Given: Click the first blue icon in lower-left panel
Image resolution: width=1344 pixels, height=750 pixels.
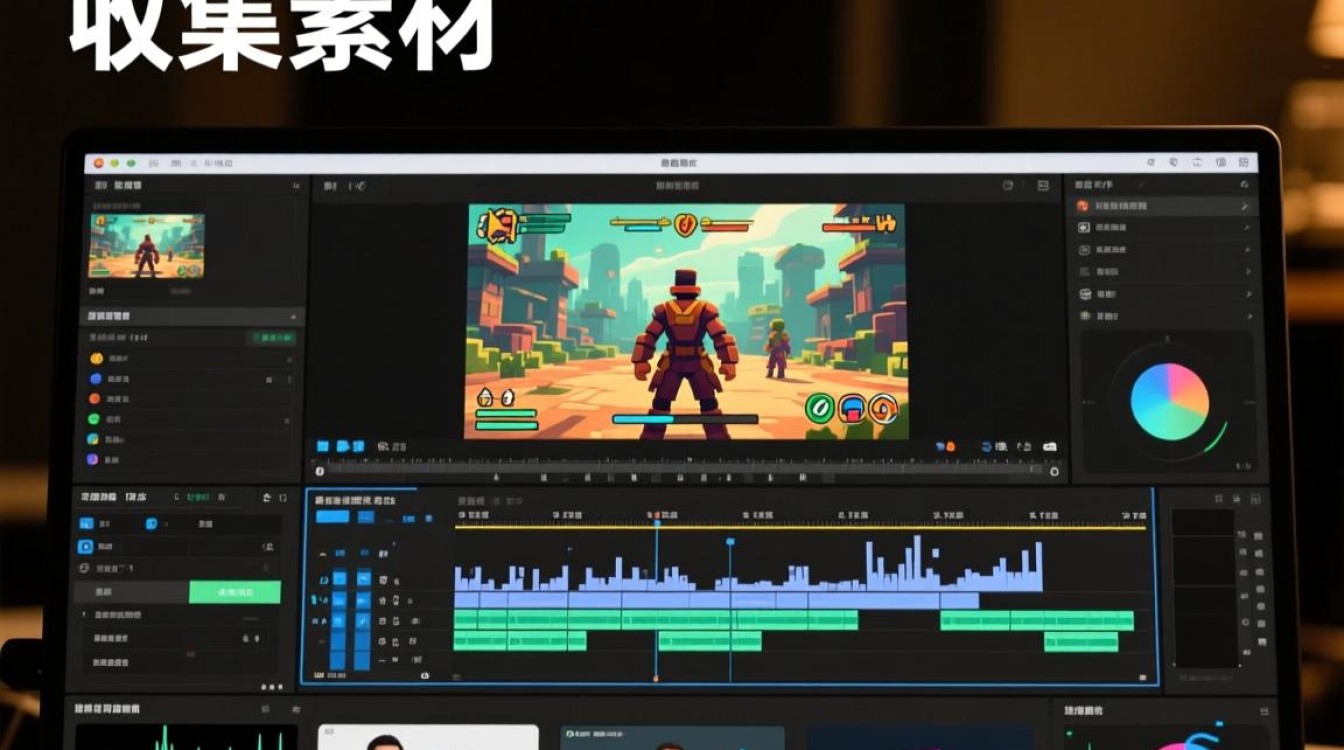Looking at the screenshot, I should click(87, 523).
